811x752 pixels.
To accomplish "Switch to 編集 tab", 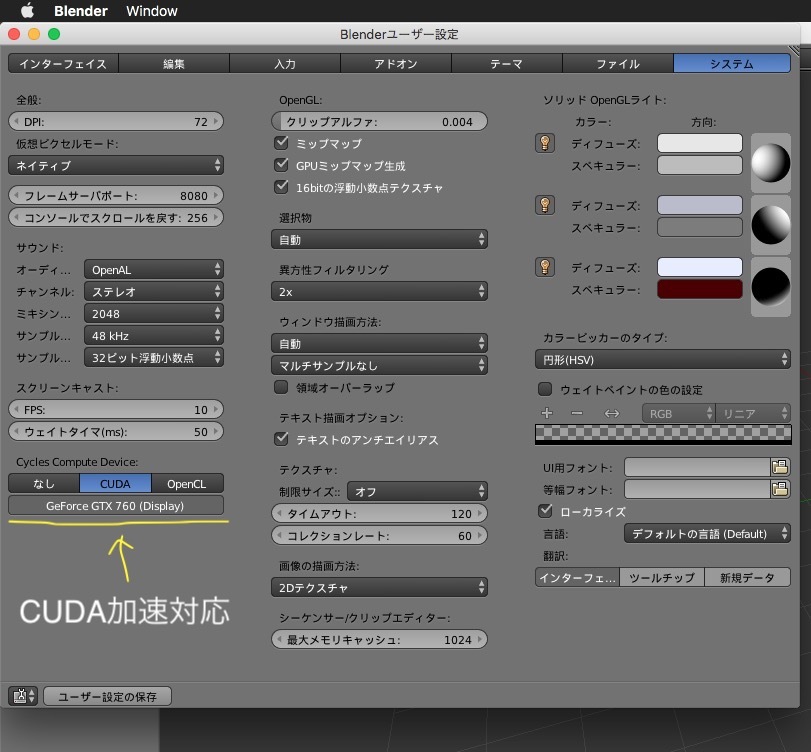I will coord(174,64).
